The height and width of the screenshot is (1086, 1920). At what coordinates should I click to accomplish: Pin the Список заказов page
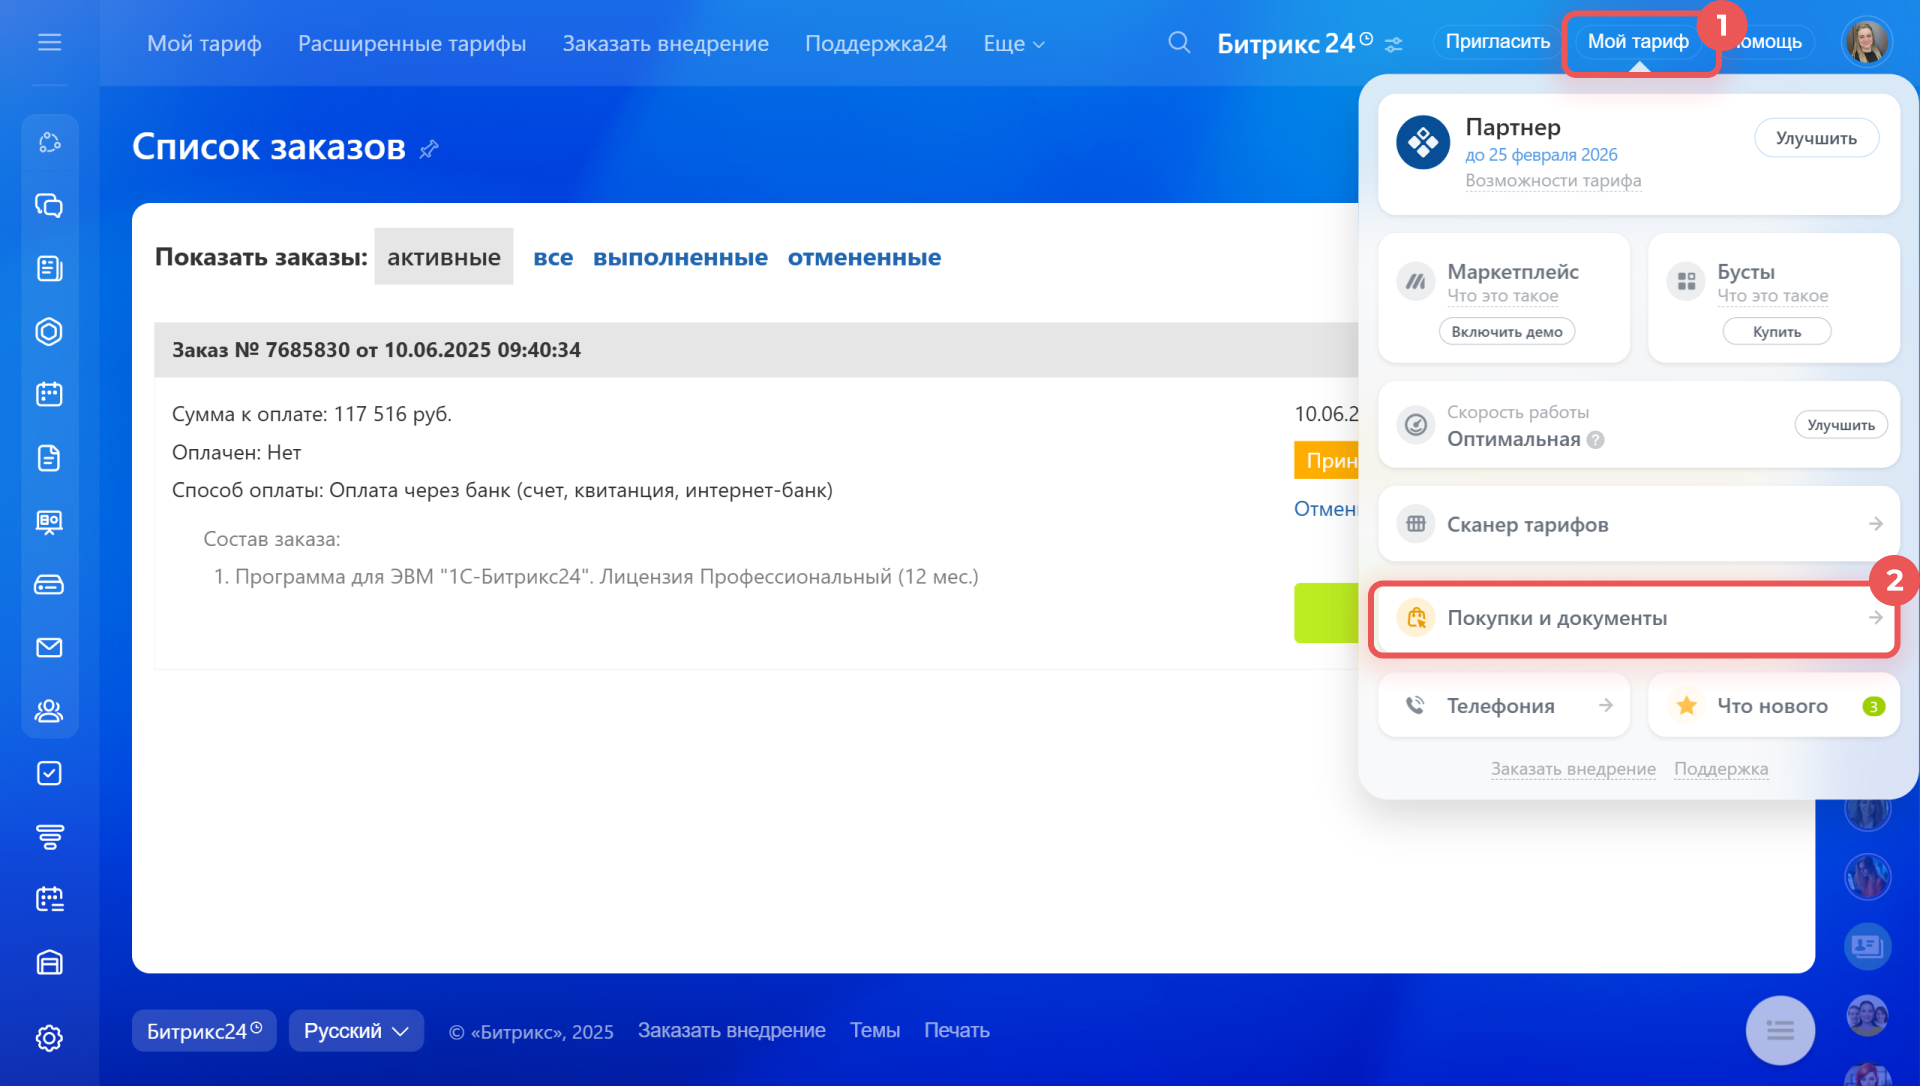(429, 149)
